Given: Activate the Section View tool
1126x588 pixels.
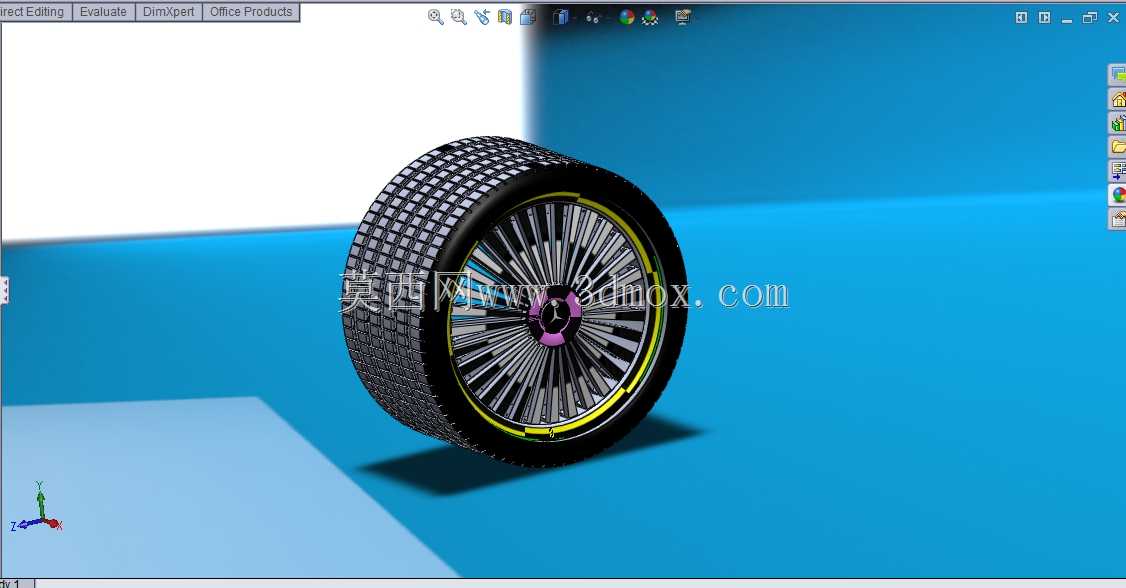Looking at the screenshot, I should (505, 17).
